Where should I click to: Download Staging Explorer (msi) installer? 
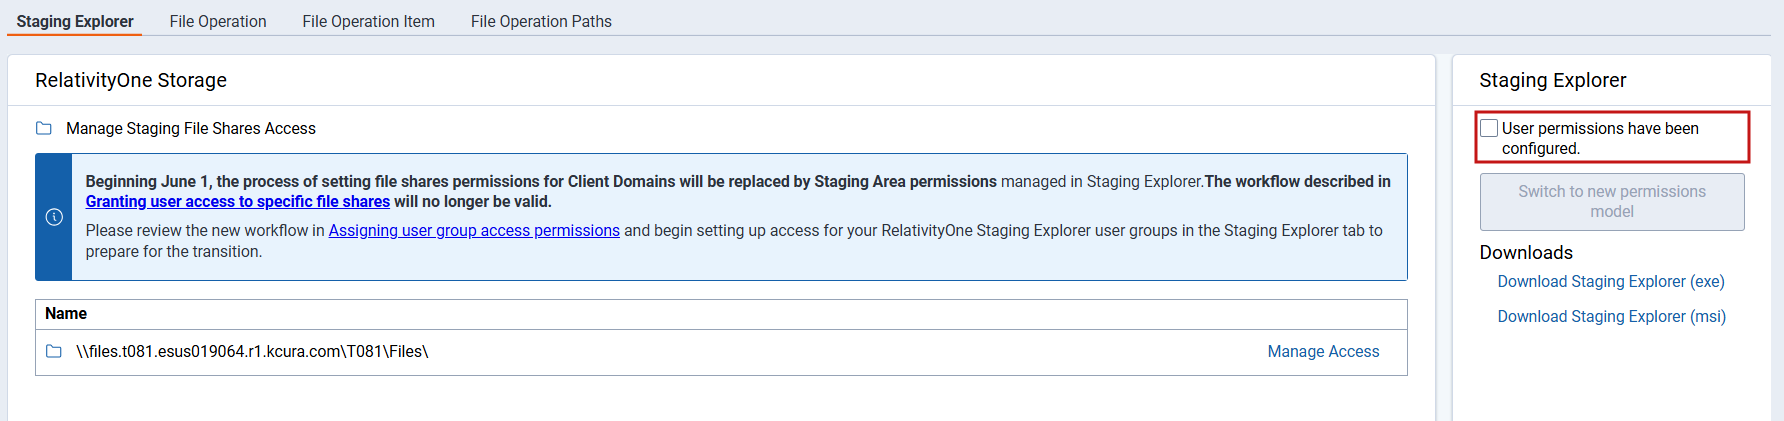(x=1612, y=317)
